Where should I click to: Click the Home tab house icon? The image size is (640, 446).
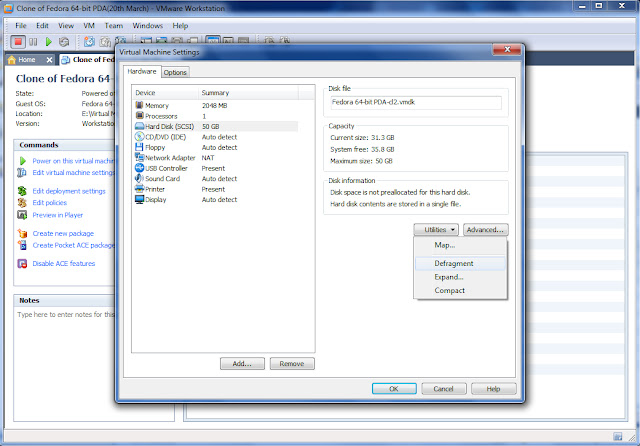12,60
